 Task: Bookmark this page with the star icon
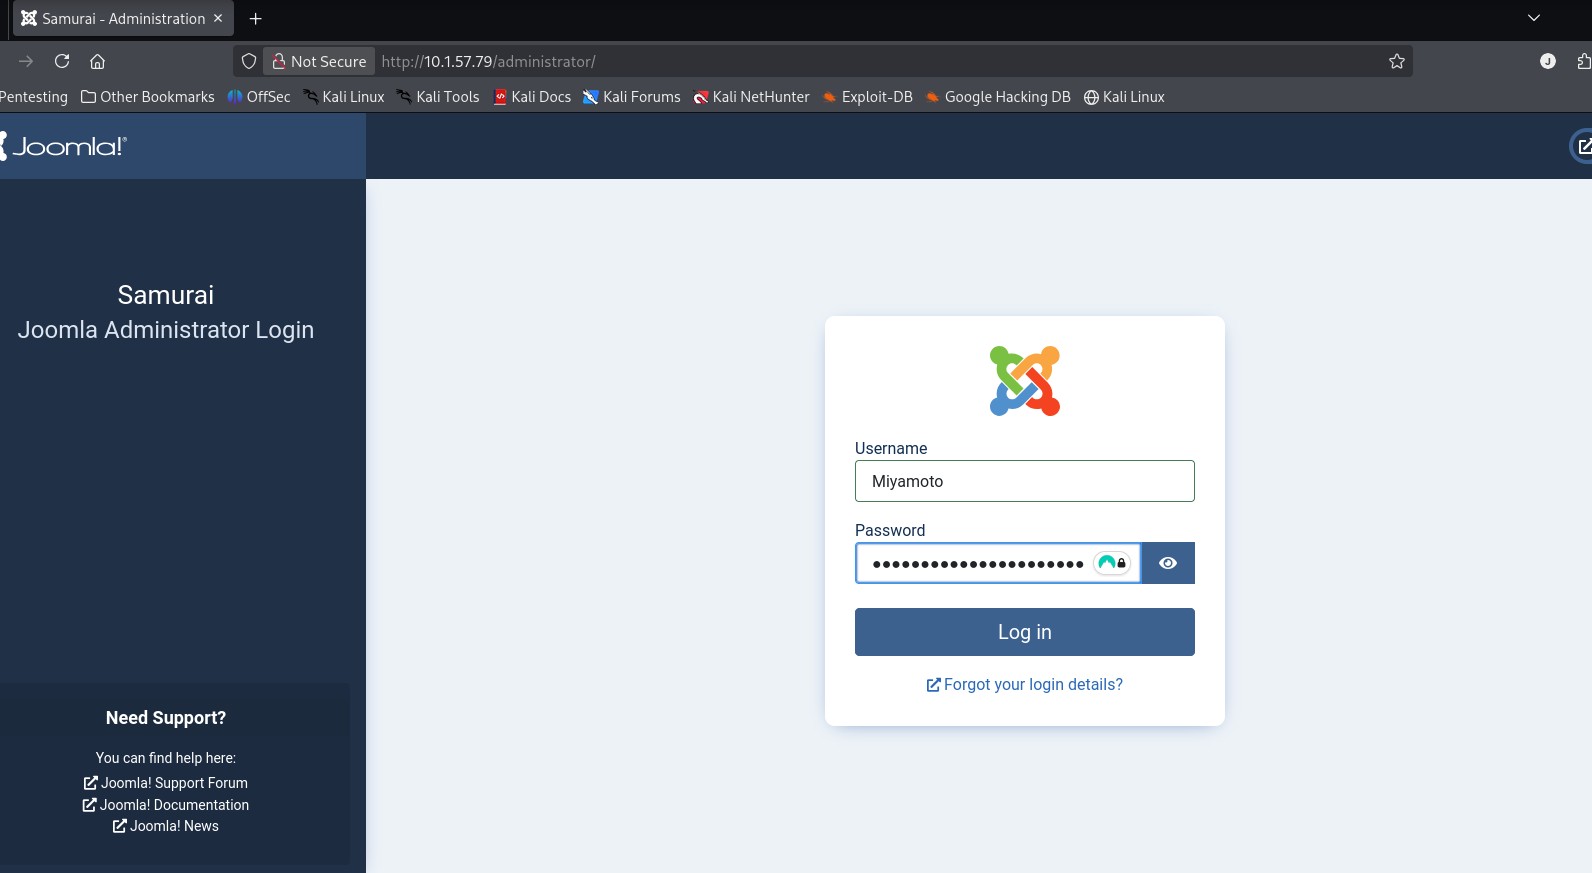(1396, 61)
